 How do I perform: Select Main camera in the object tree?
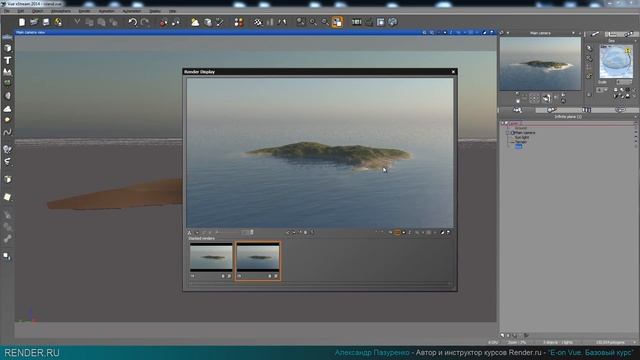click(525, 133)
